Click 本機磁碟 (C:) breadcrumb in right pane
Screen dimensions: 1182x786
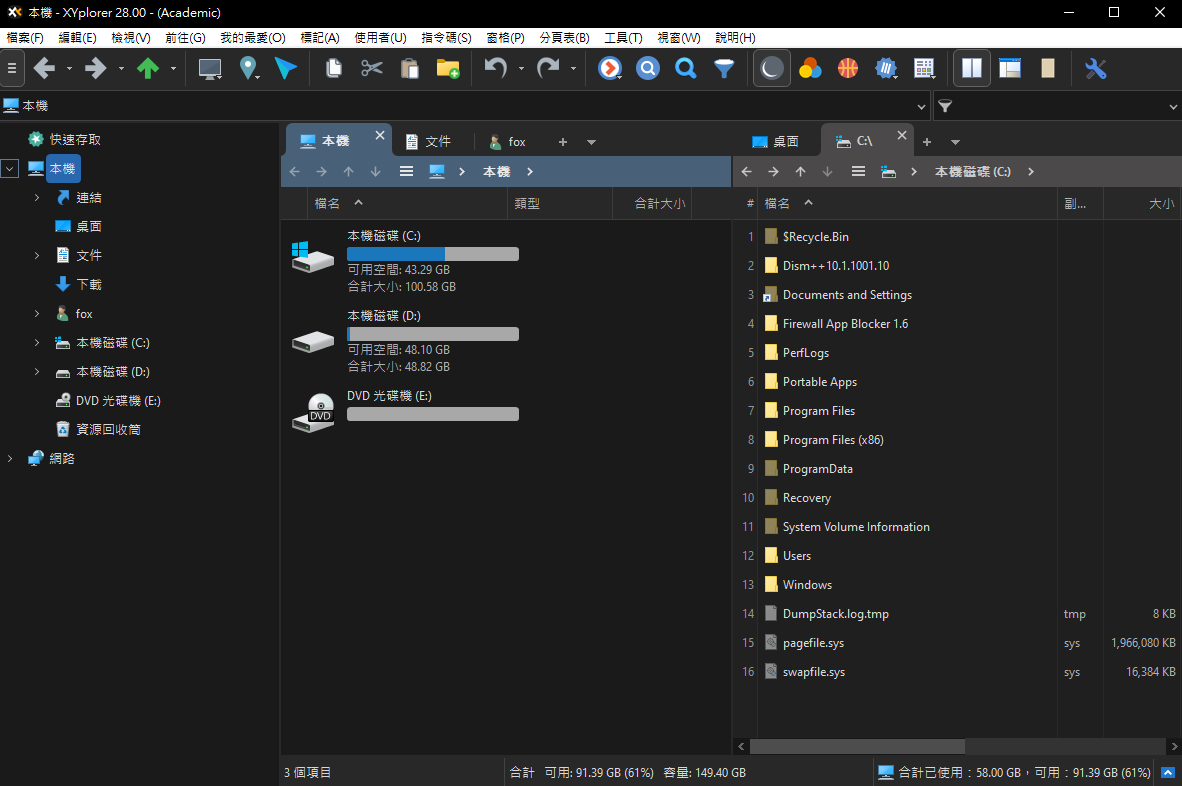pyautogui.click(x=972, y=172)
